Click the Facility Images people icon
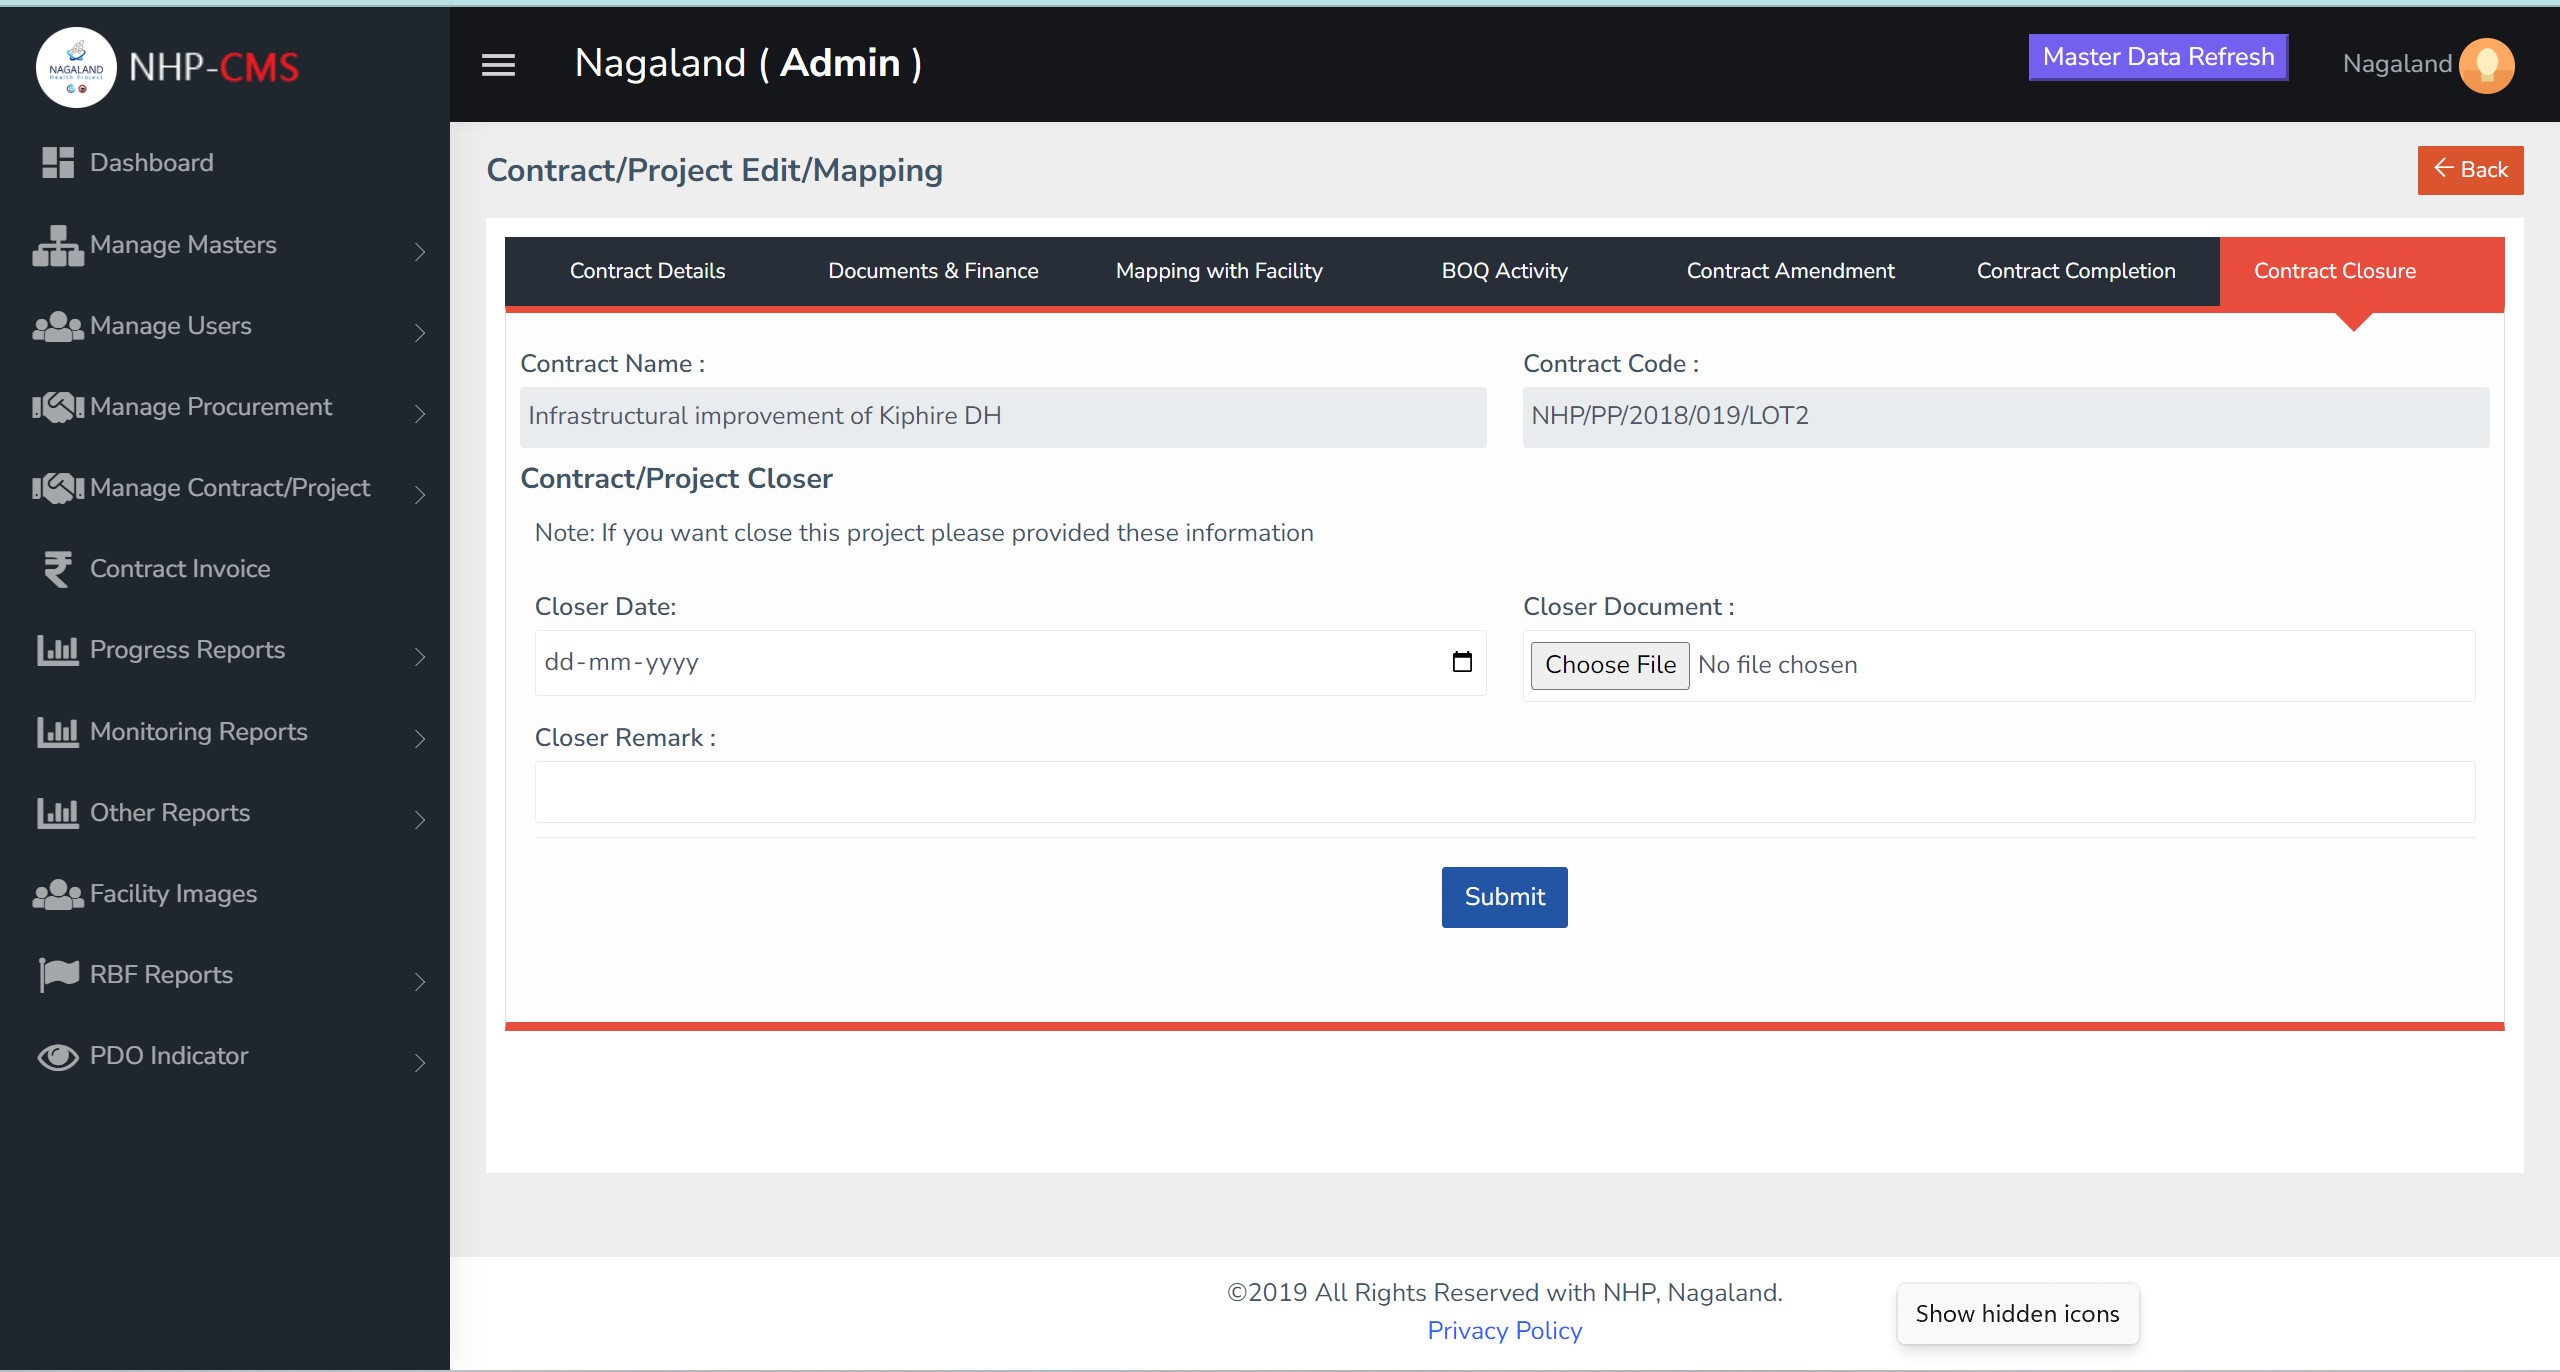 pos(57,894)
